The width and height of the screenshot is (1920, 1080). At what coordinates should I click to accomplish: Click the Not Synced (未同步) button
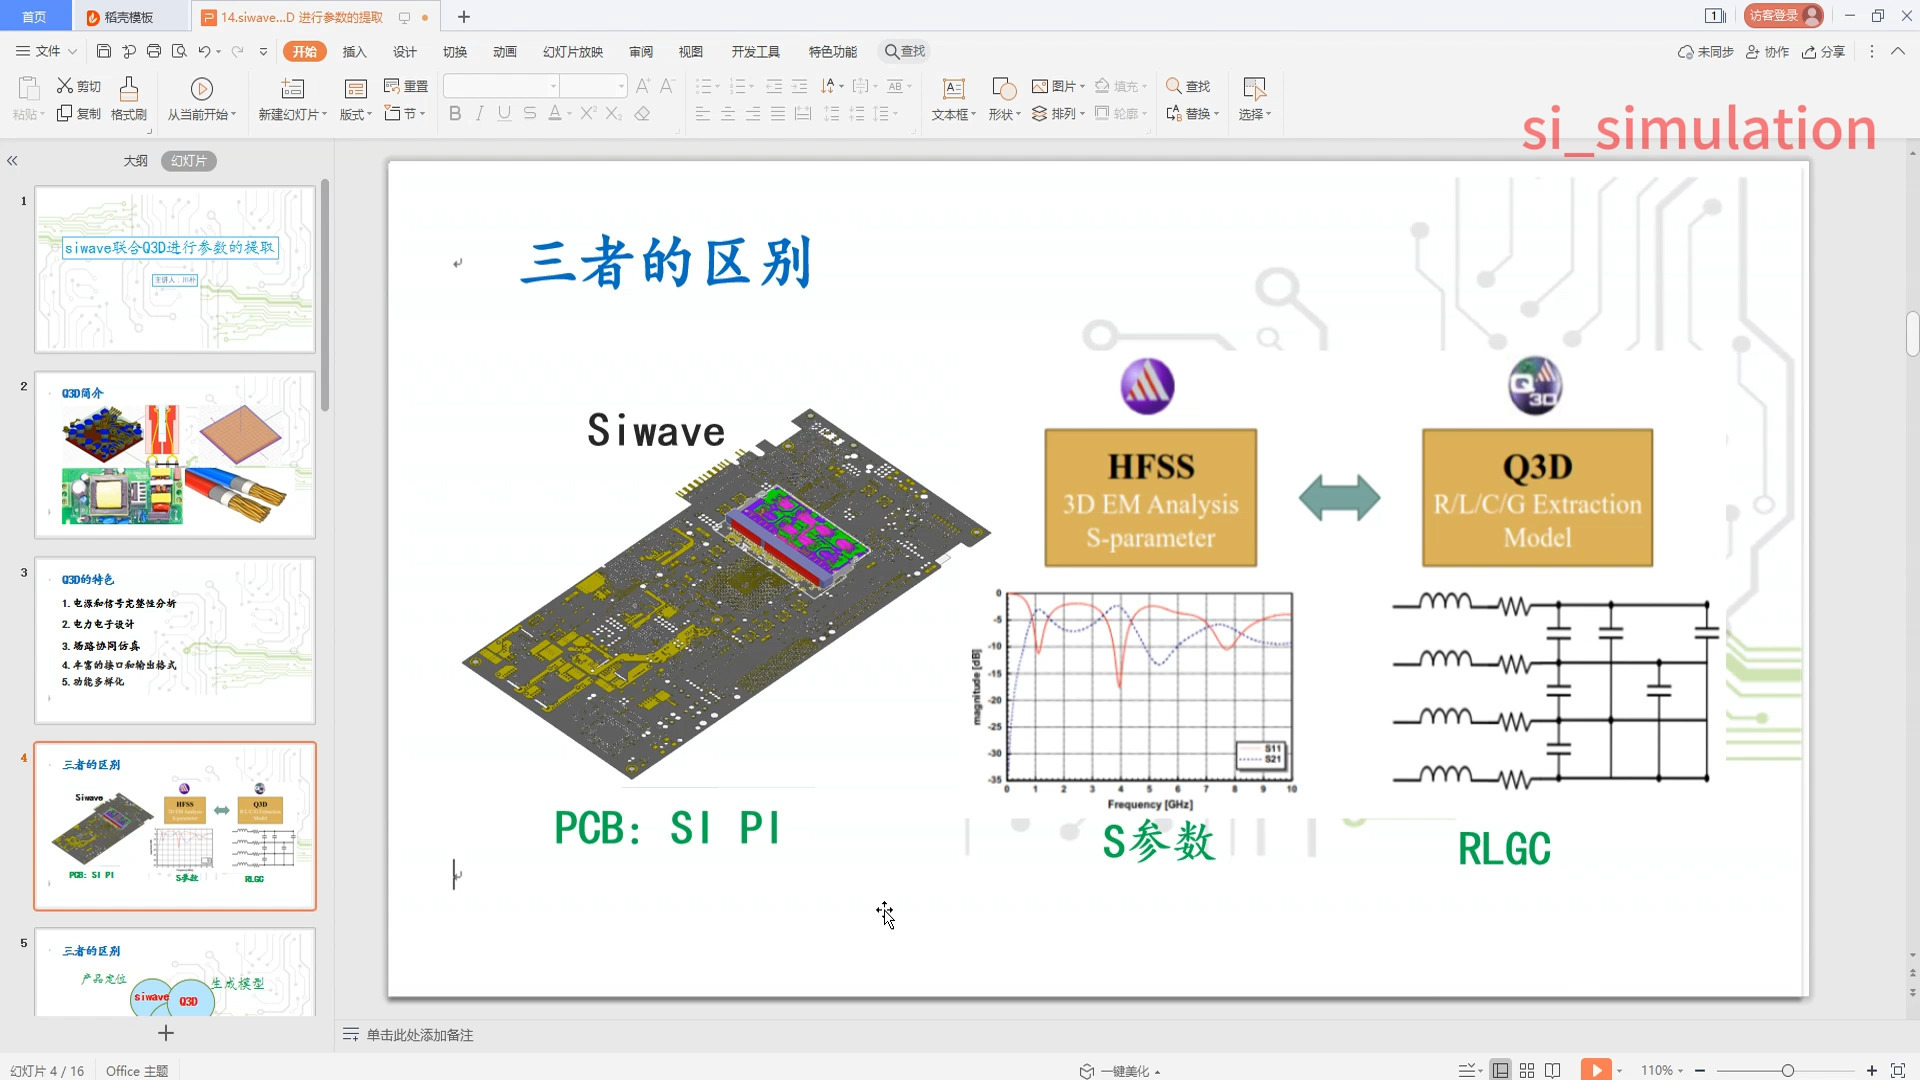click(x=1705, y=51)
